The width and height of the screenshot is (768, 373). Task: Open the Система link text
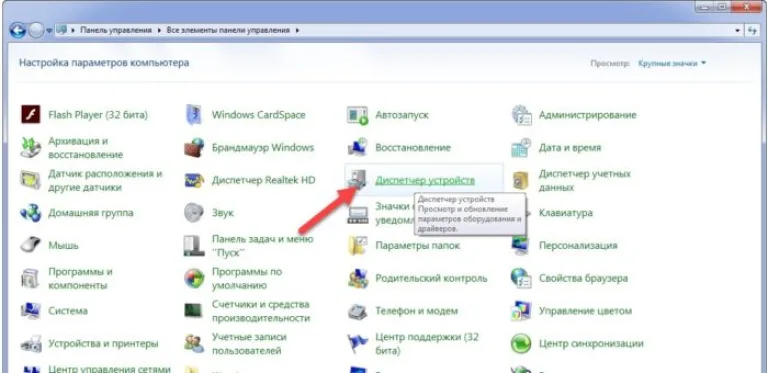click(68, 311)
